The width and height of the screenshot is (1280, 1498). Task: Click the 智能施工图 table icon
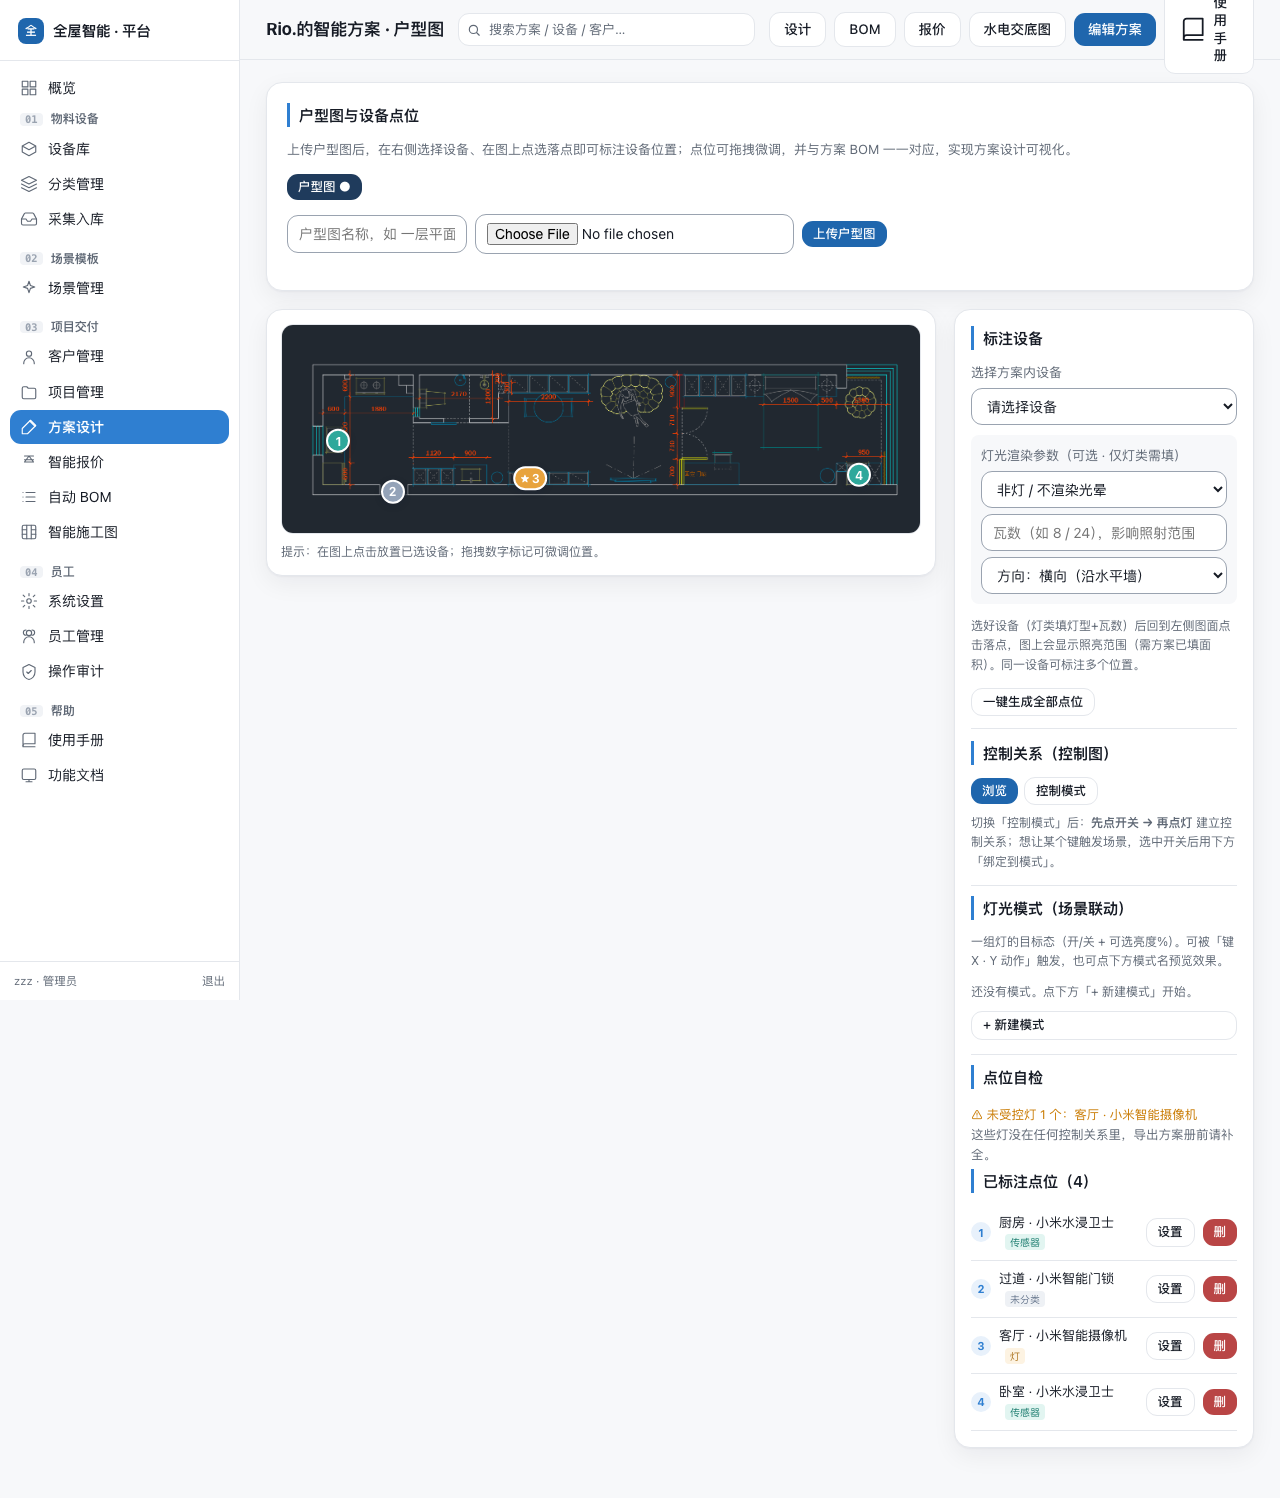[29, 532]
